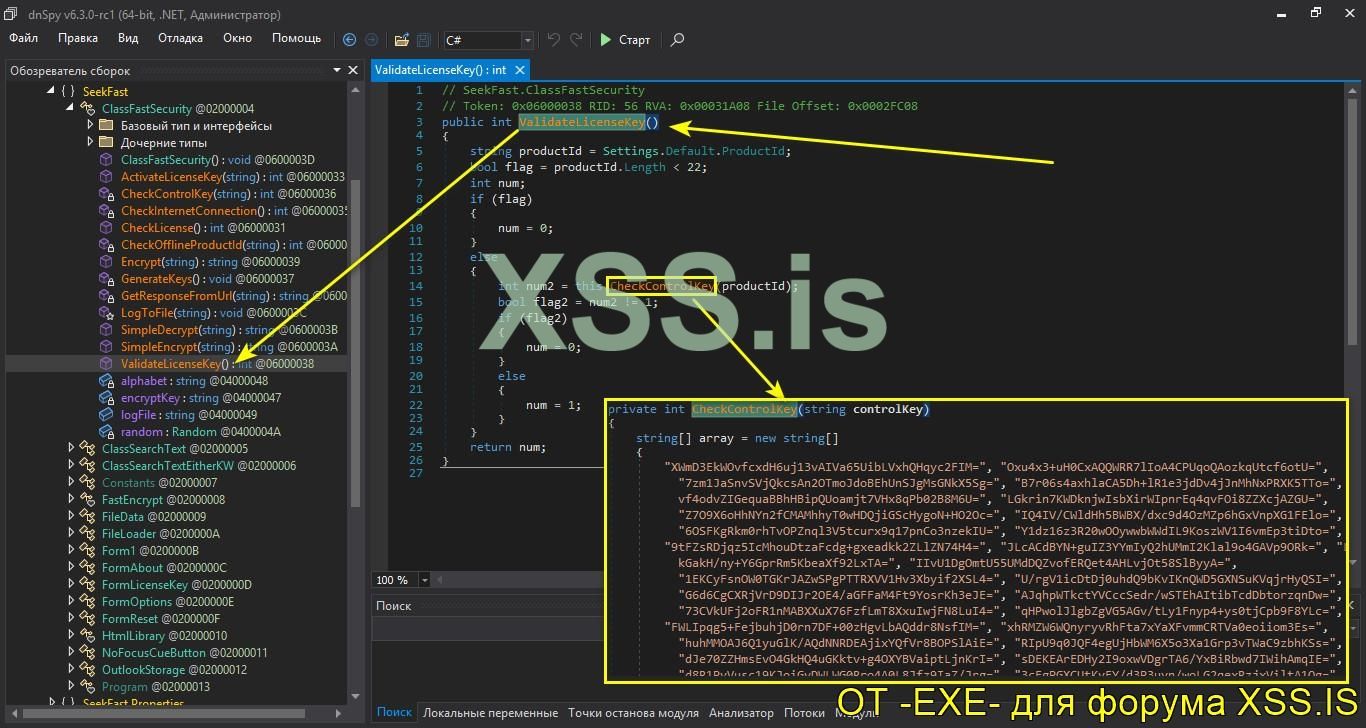1366x728 pixels.
Task: Expand the FastEncrypt class node
Action: (70, 500)
